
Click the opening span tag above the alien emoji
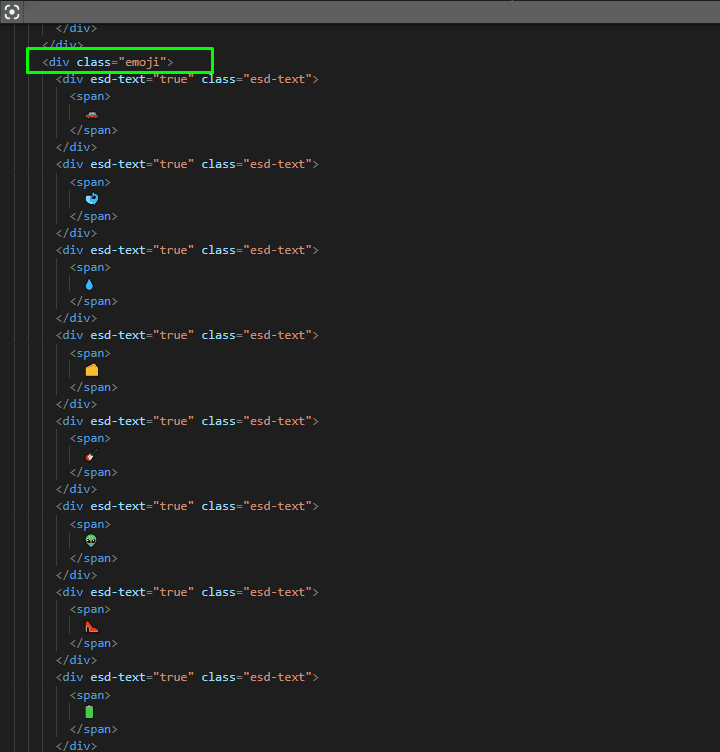click(x=90, y=524)
